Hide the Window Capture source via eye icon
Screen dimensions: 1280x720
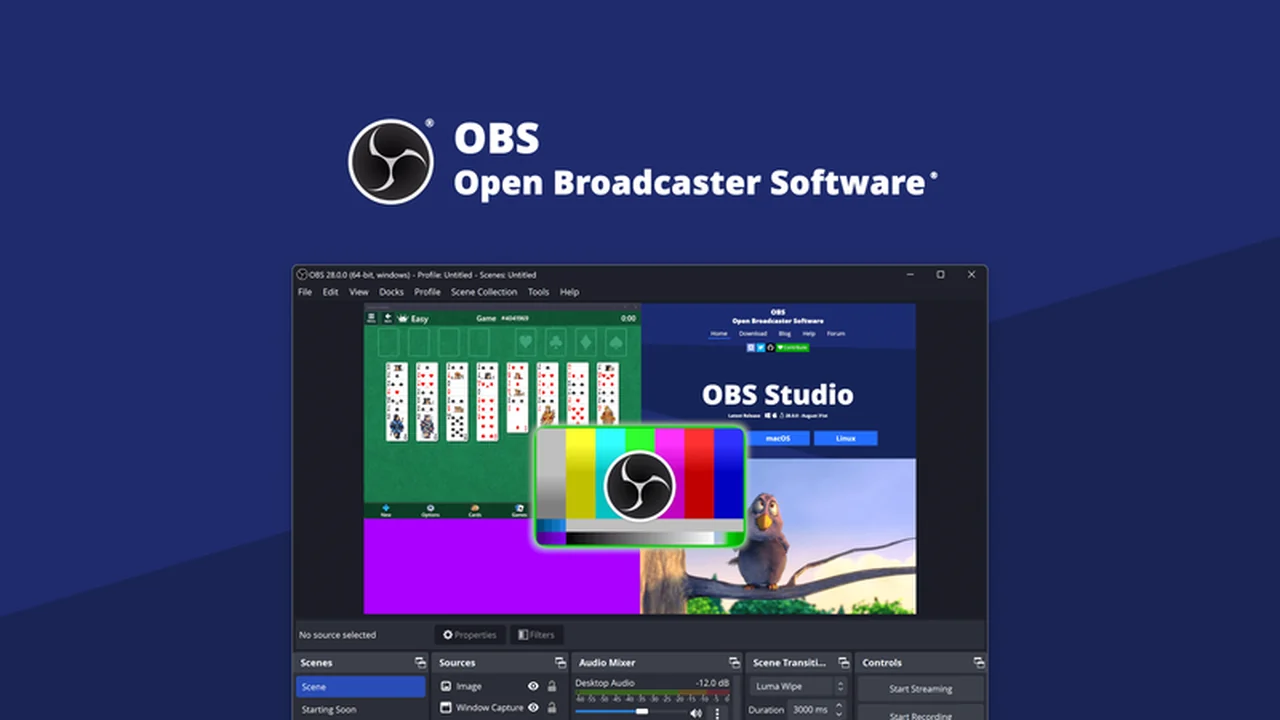coord(533,708)
